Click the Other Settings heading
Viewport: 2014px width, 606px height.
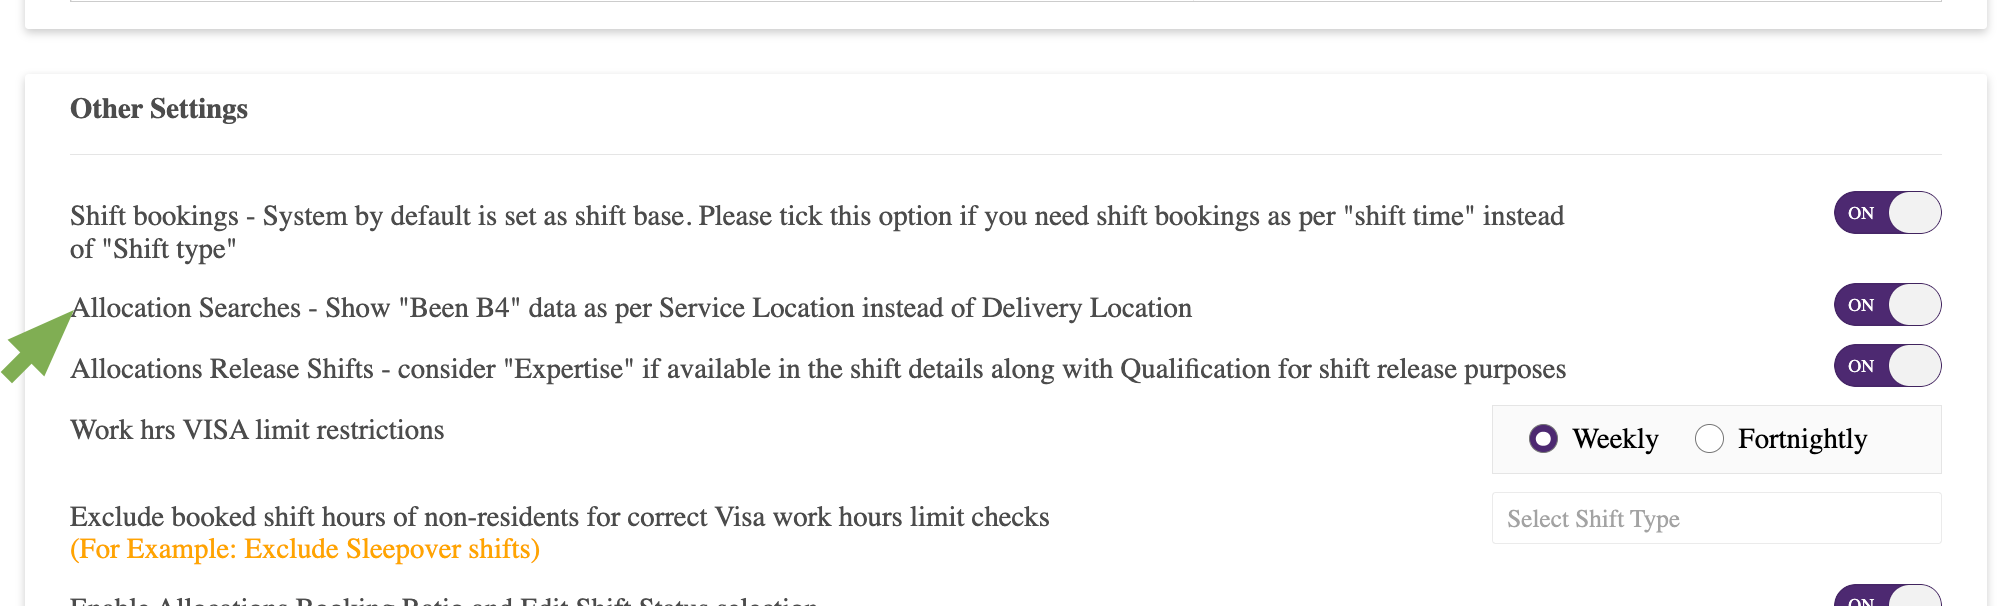tap(159, 109)
